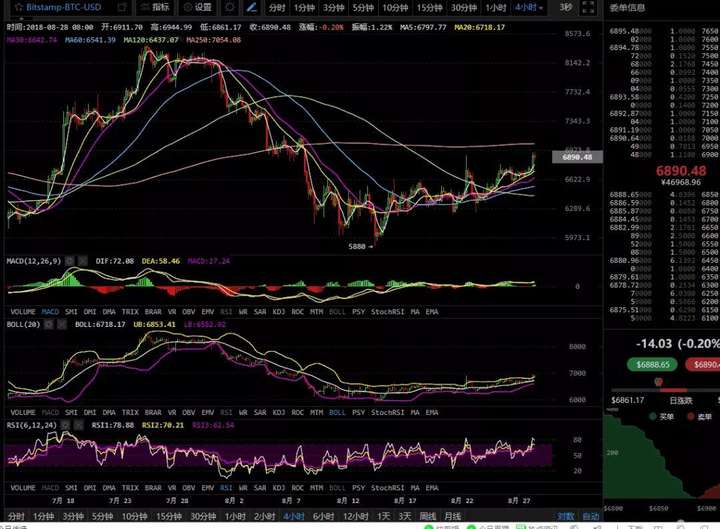Toggle fullscreen chart icon at top right
The width and height of the screenshot is (720, 529).
(x=588, y=7)
